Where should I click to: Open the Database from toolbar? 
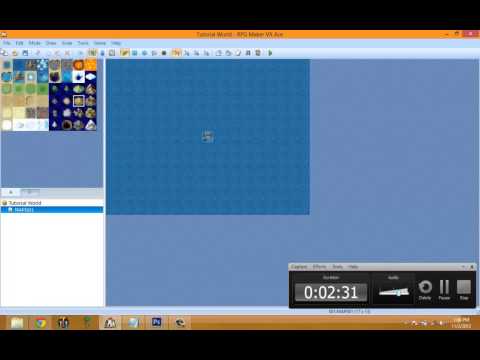click(219, 53)
